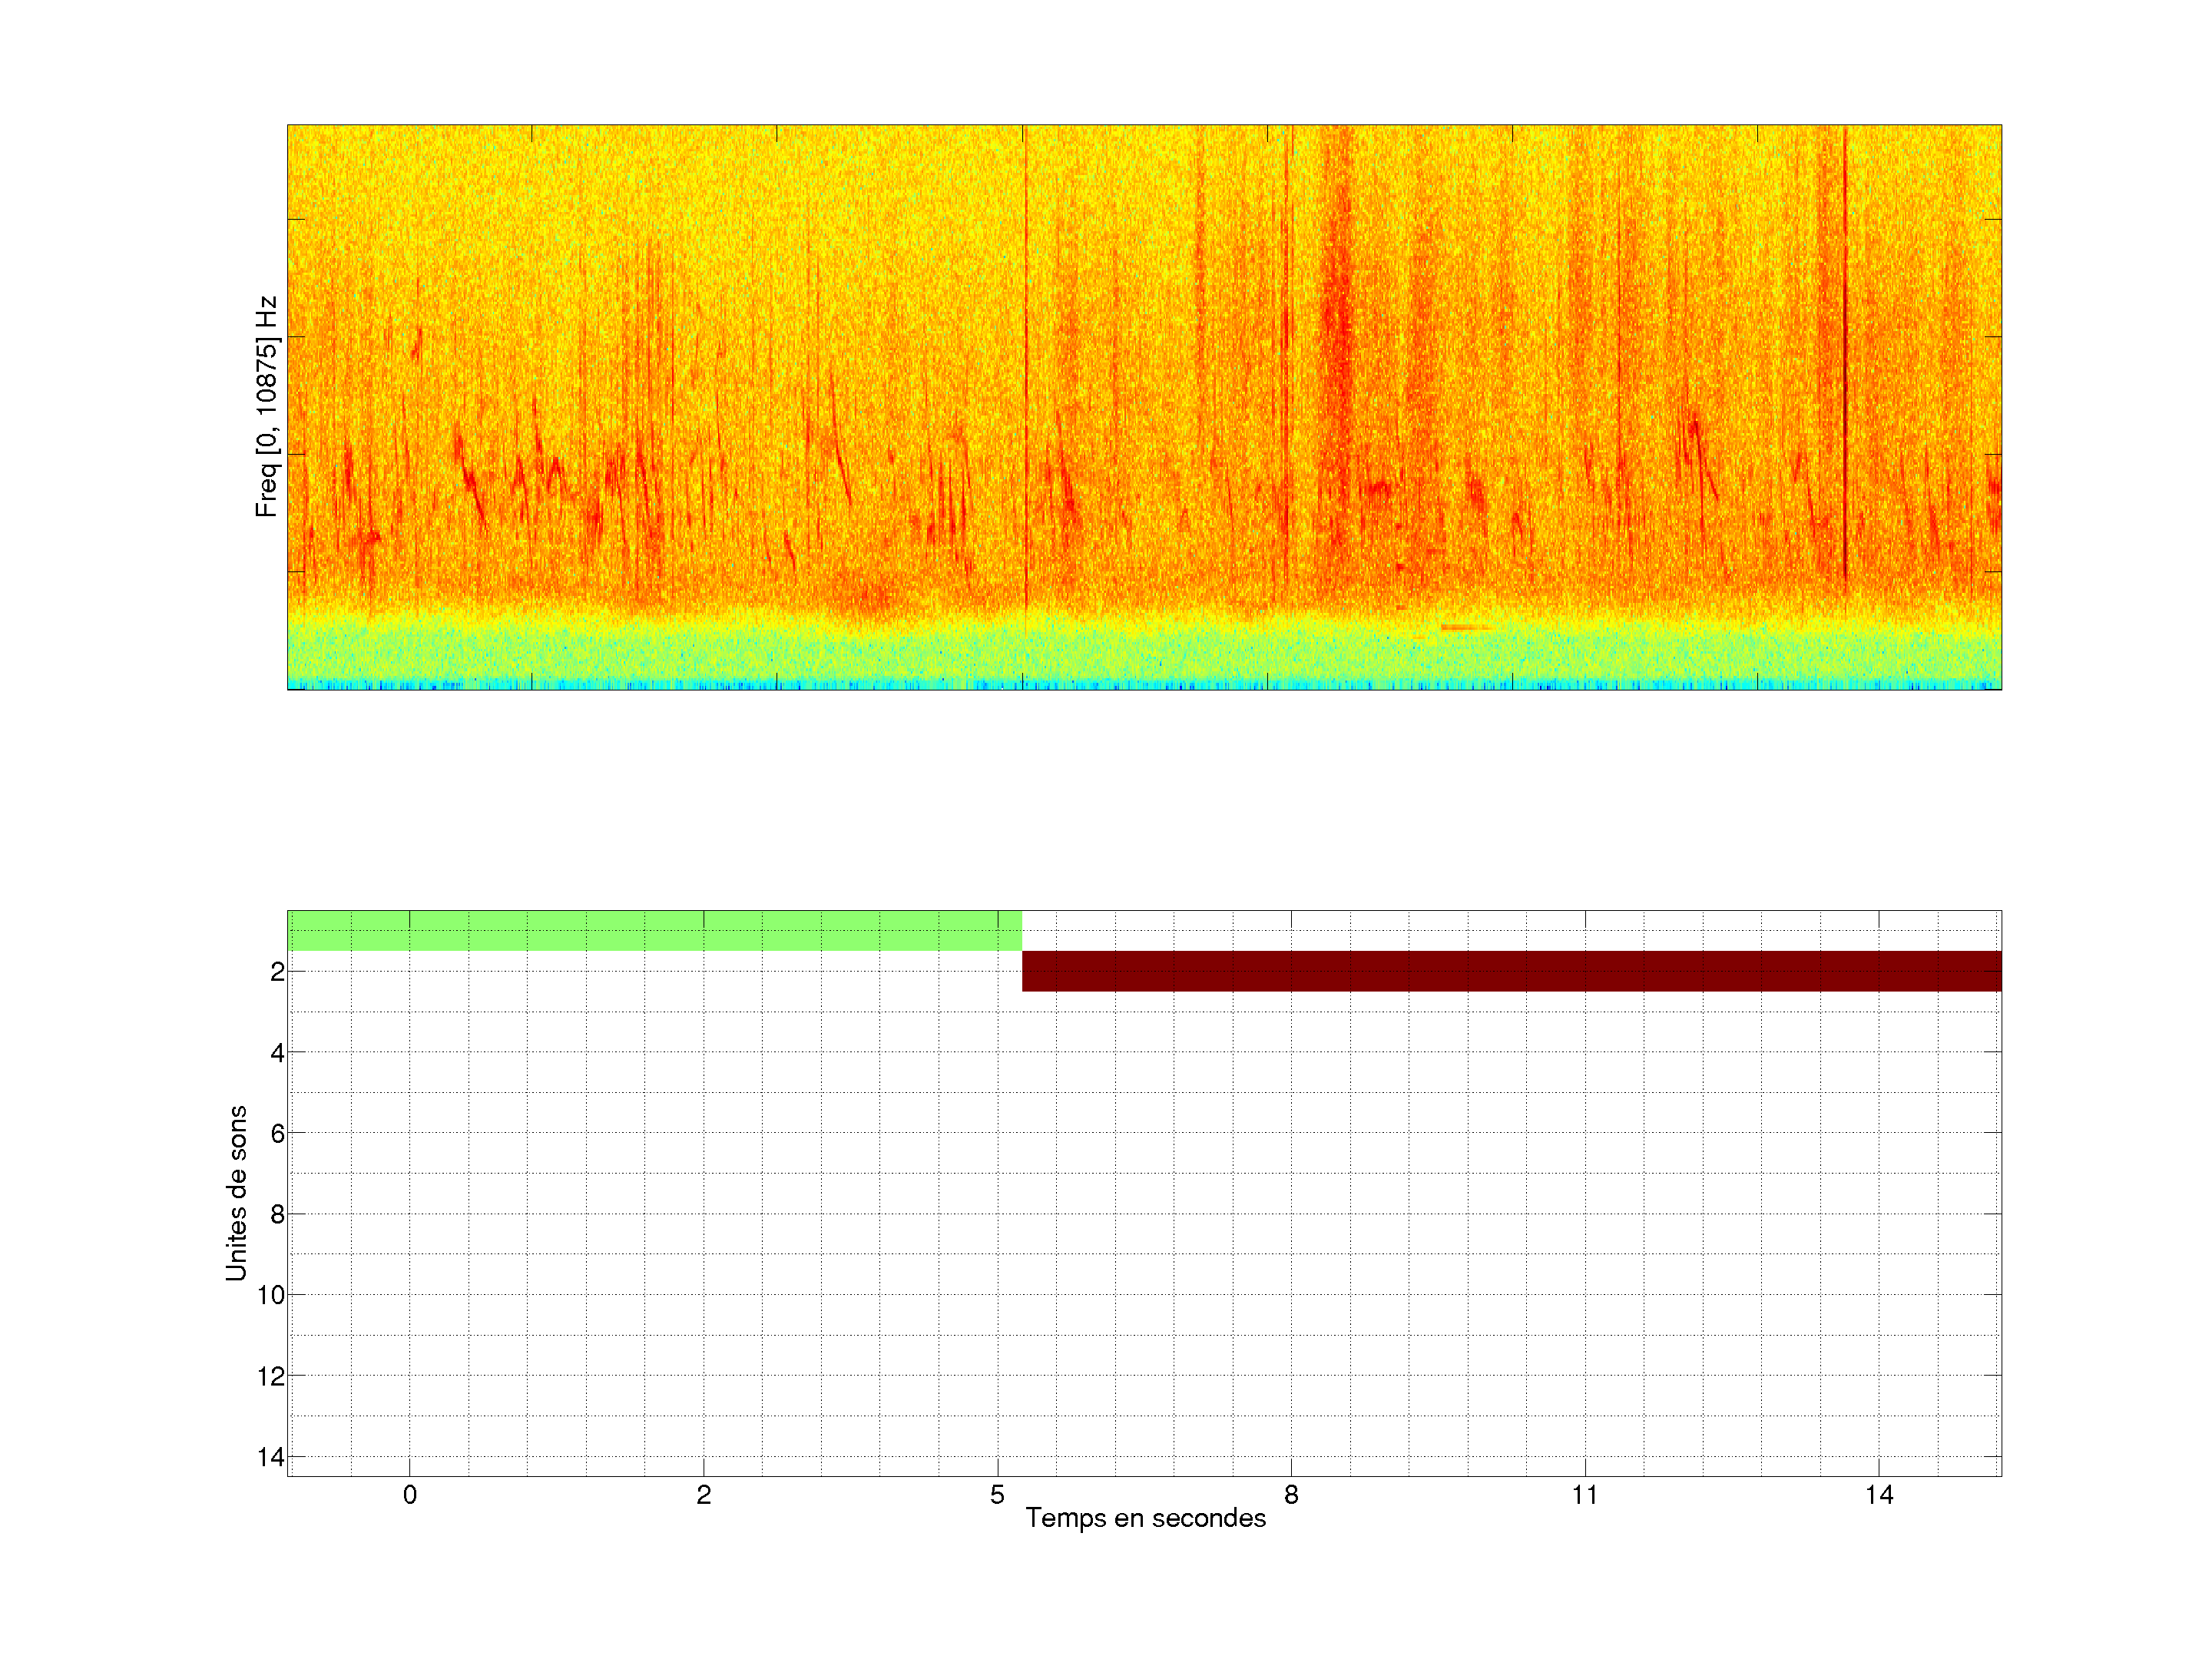Viewport: 2212px width, 1659px height.
Task: Click y-axis tick label 6
Action: [x=277, y=1133]
